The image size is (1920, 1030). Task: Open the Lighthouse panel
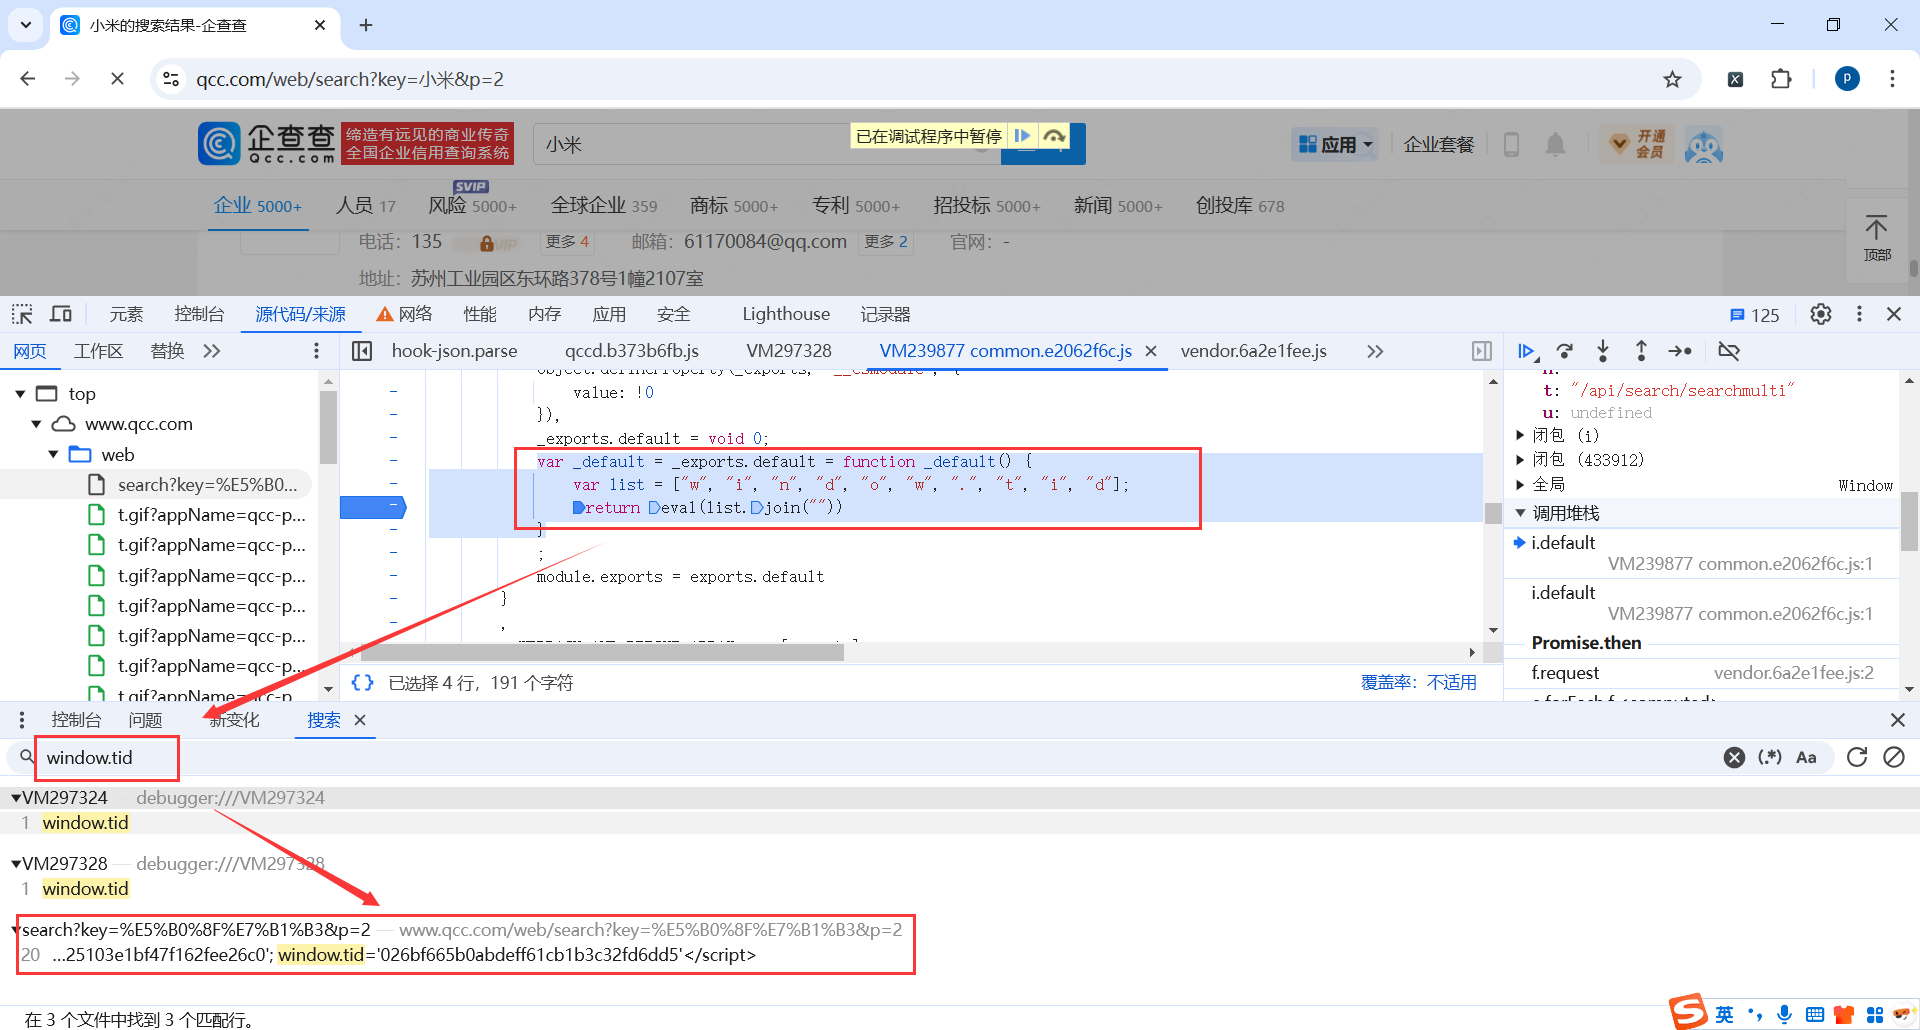[786, 314]
